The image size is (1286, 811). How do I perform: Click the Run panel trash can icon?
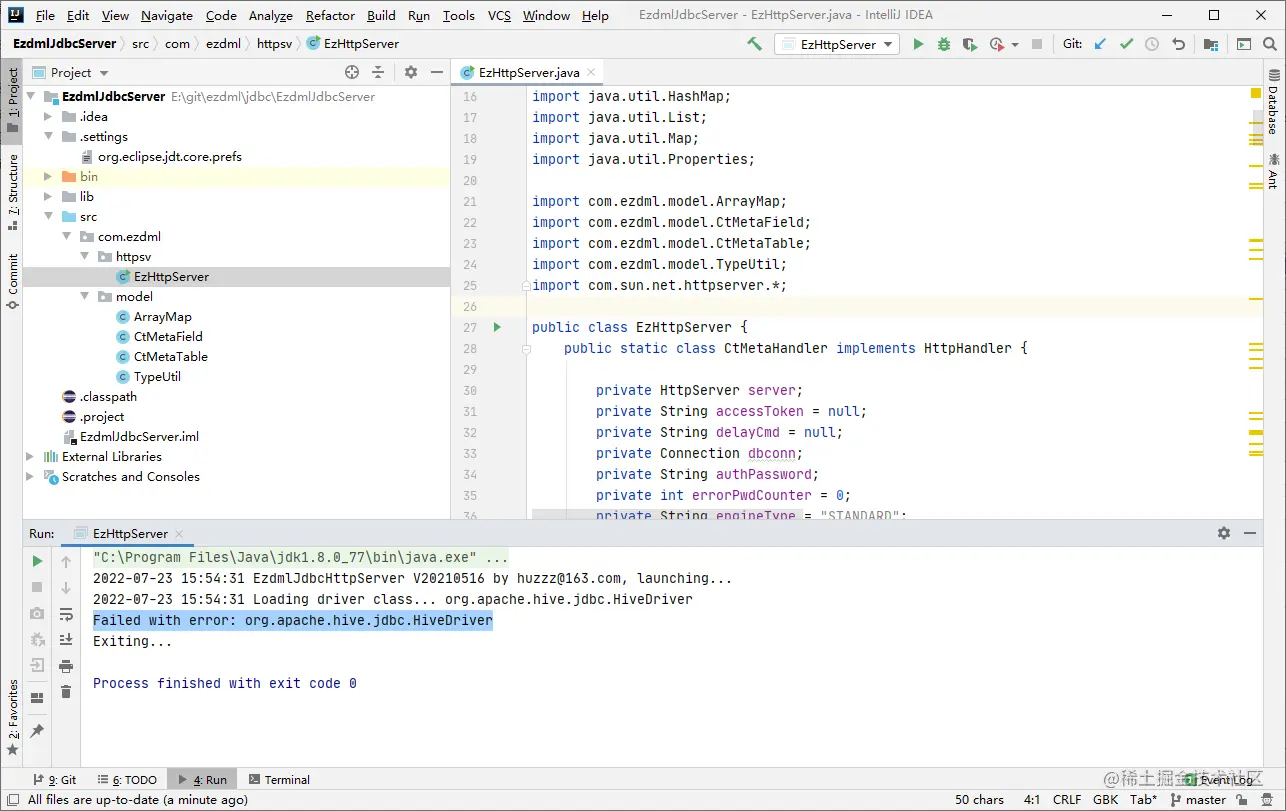click(x=66, y=692)
